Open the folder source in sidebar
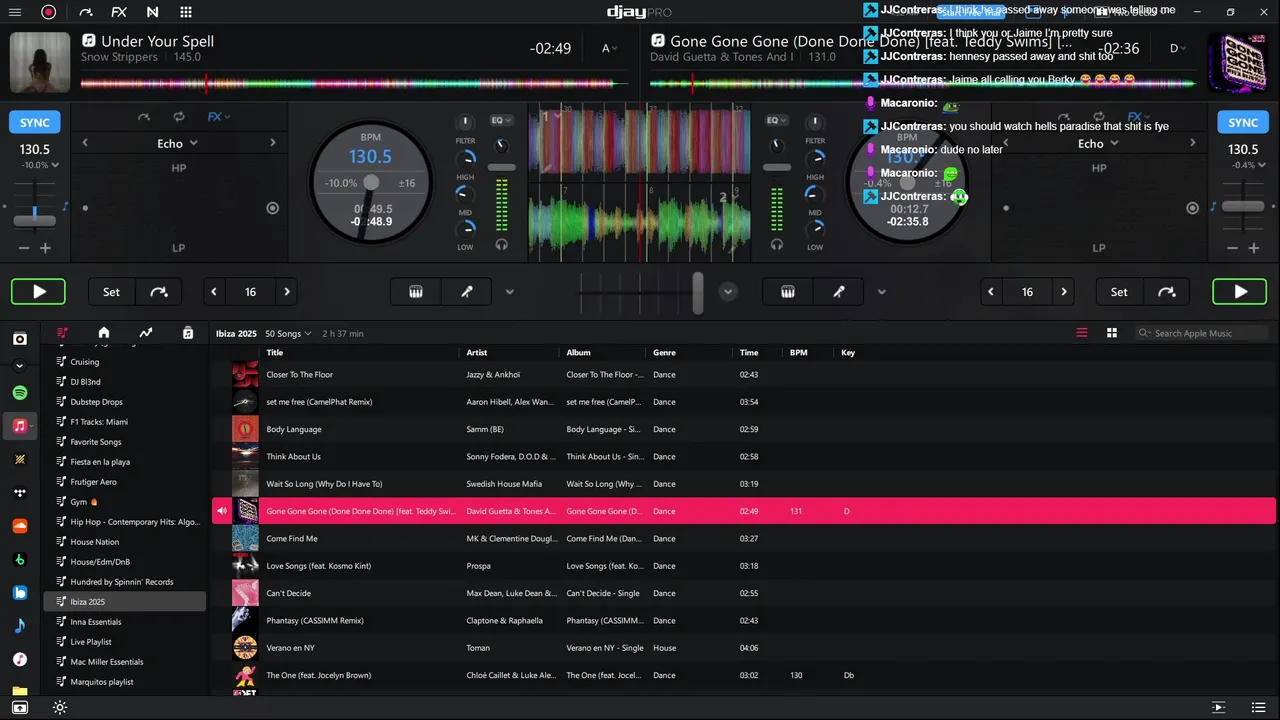The image size is (1280, 720). 20,691
